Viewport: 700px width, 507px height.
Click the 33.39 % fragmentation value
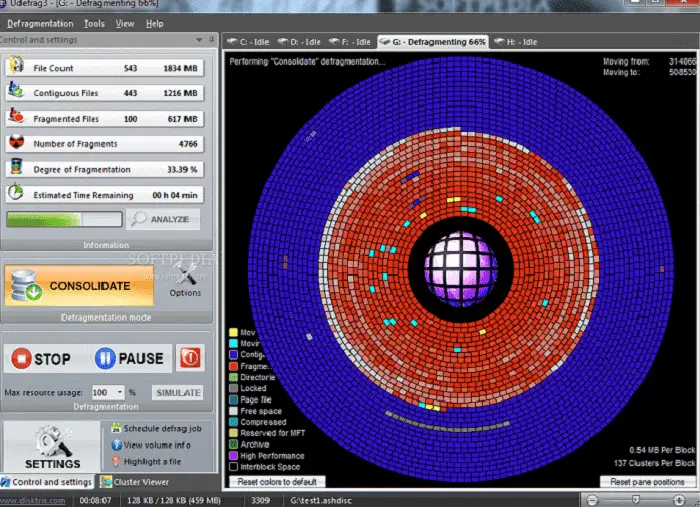click(182, 170)
